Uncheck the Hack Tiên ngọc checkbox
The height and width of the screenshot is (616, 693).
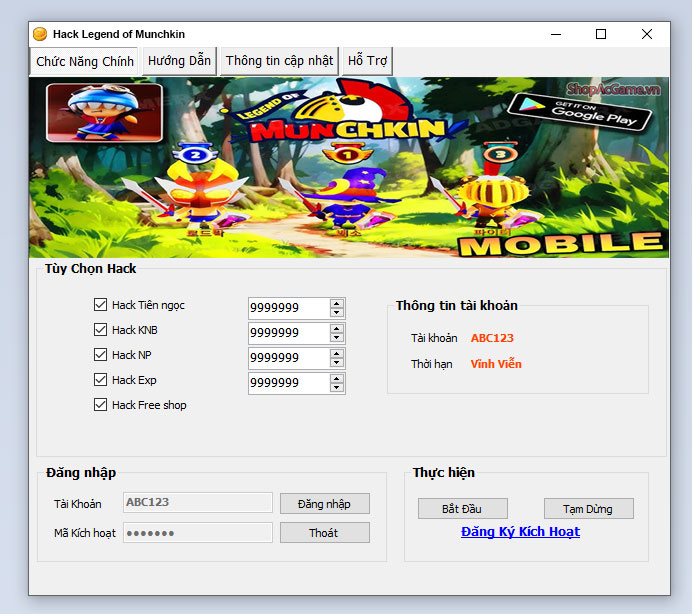[x=100, y=304]
